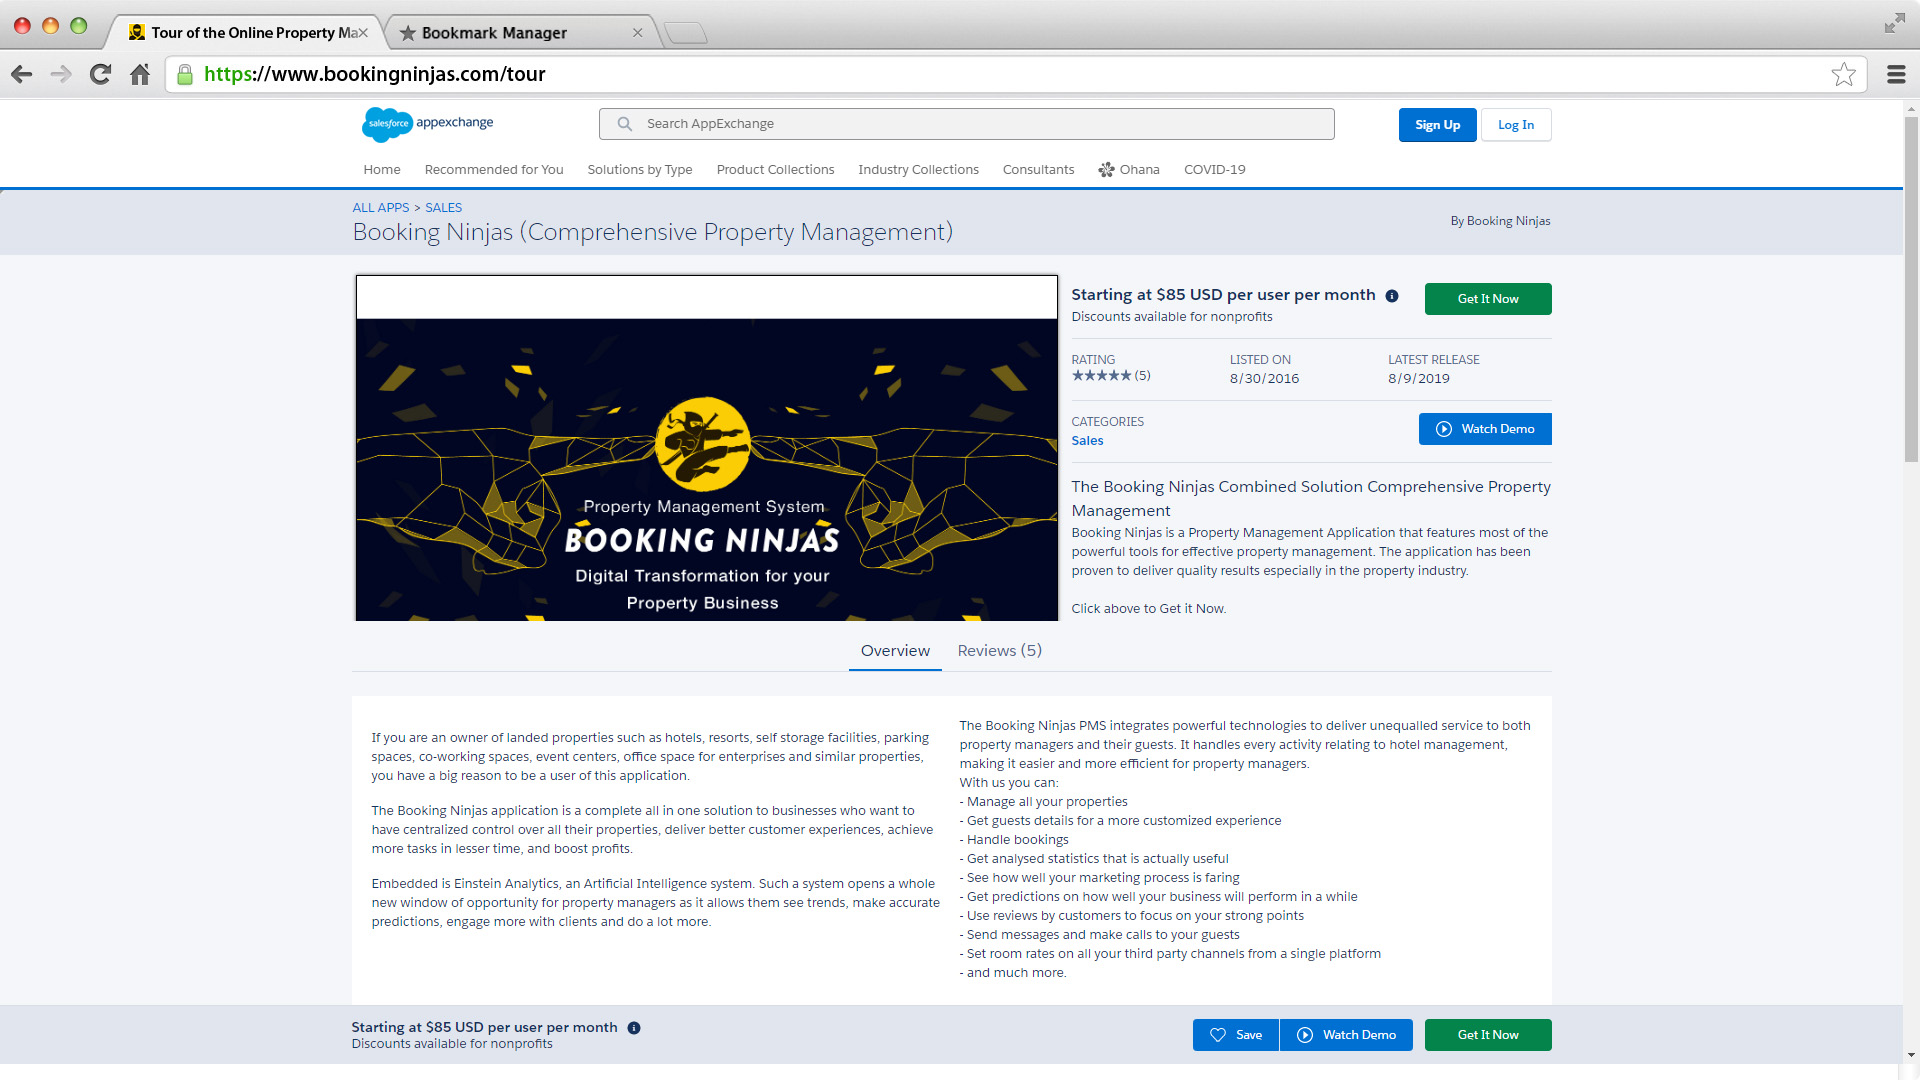Close the Bookmark Manager tab
This screenshot has height=1080, width=1920.
(637, 33)
